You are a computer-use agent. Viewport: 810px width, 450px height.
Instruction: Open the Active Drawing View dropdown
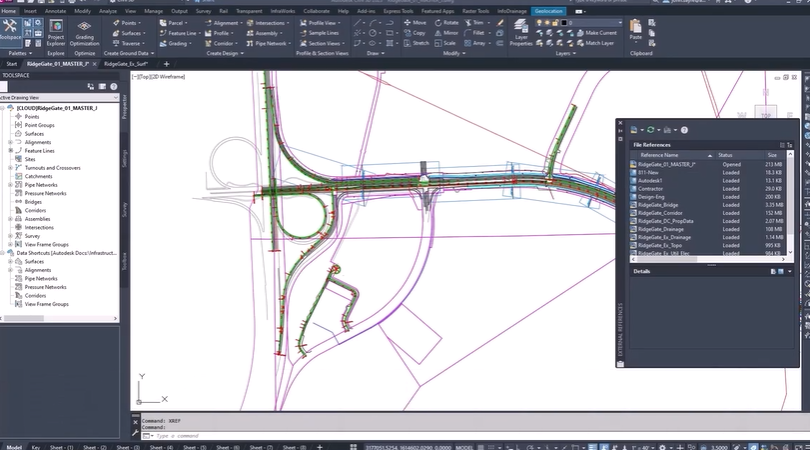tap(59, 97)
